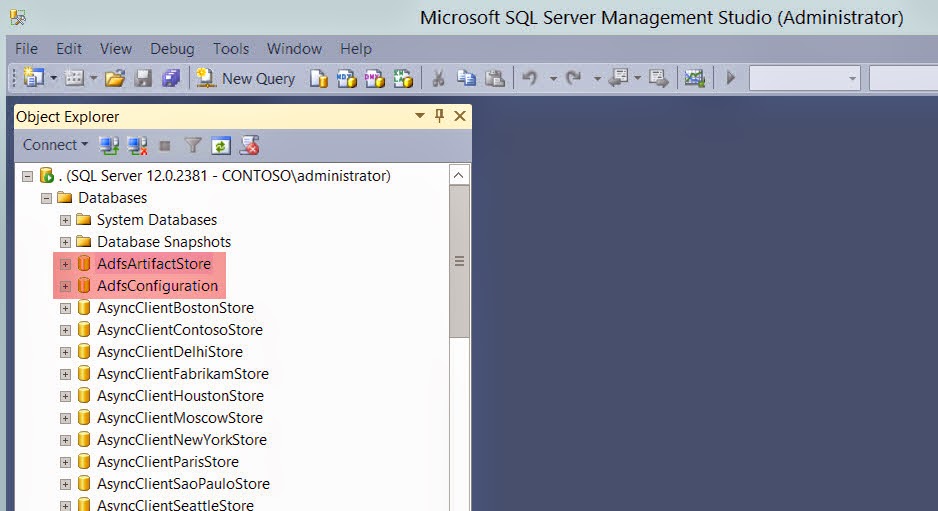Click the Connect Object Explorer icon

109,145
